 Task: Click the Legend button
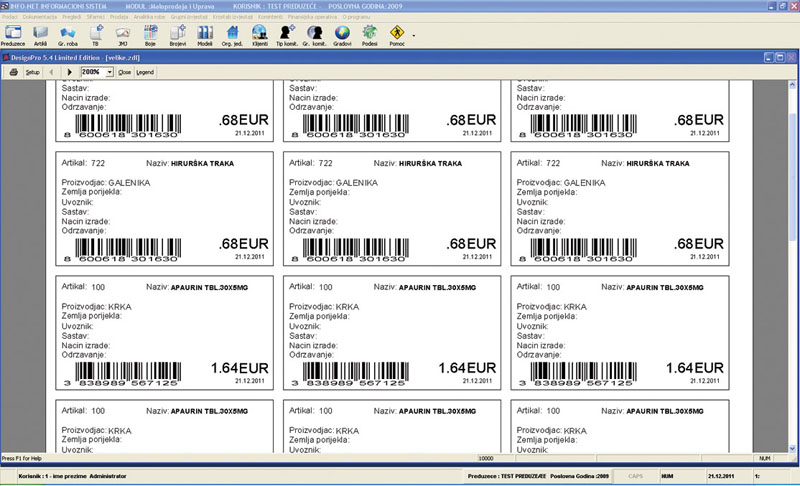point(145,72)
